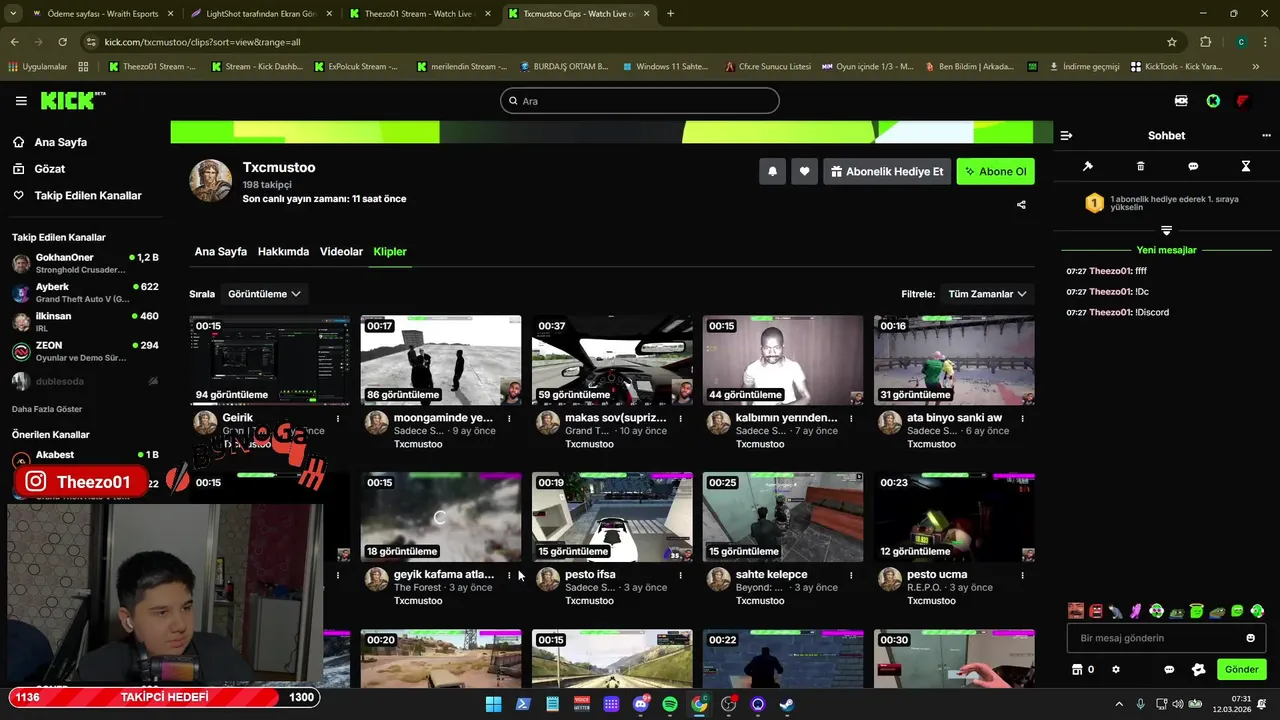Viewport: 1280px width, 720px height.
Task: Select the Klipler tab
Action: [390, 252]
